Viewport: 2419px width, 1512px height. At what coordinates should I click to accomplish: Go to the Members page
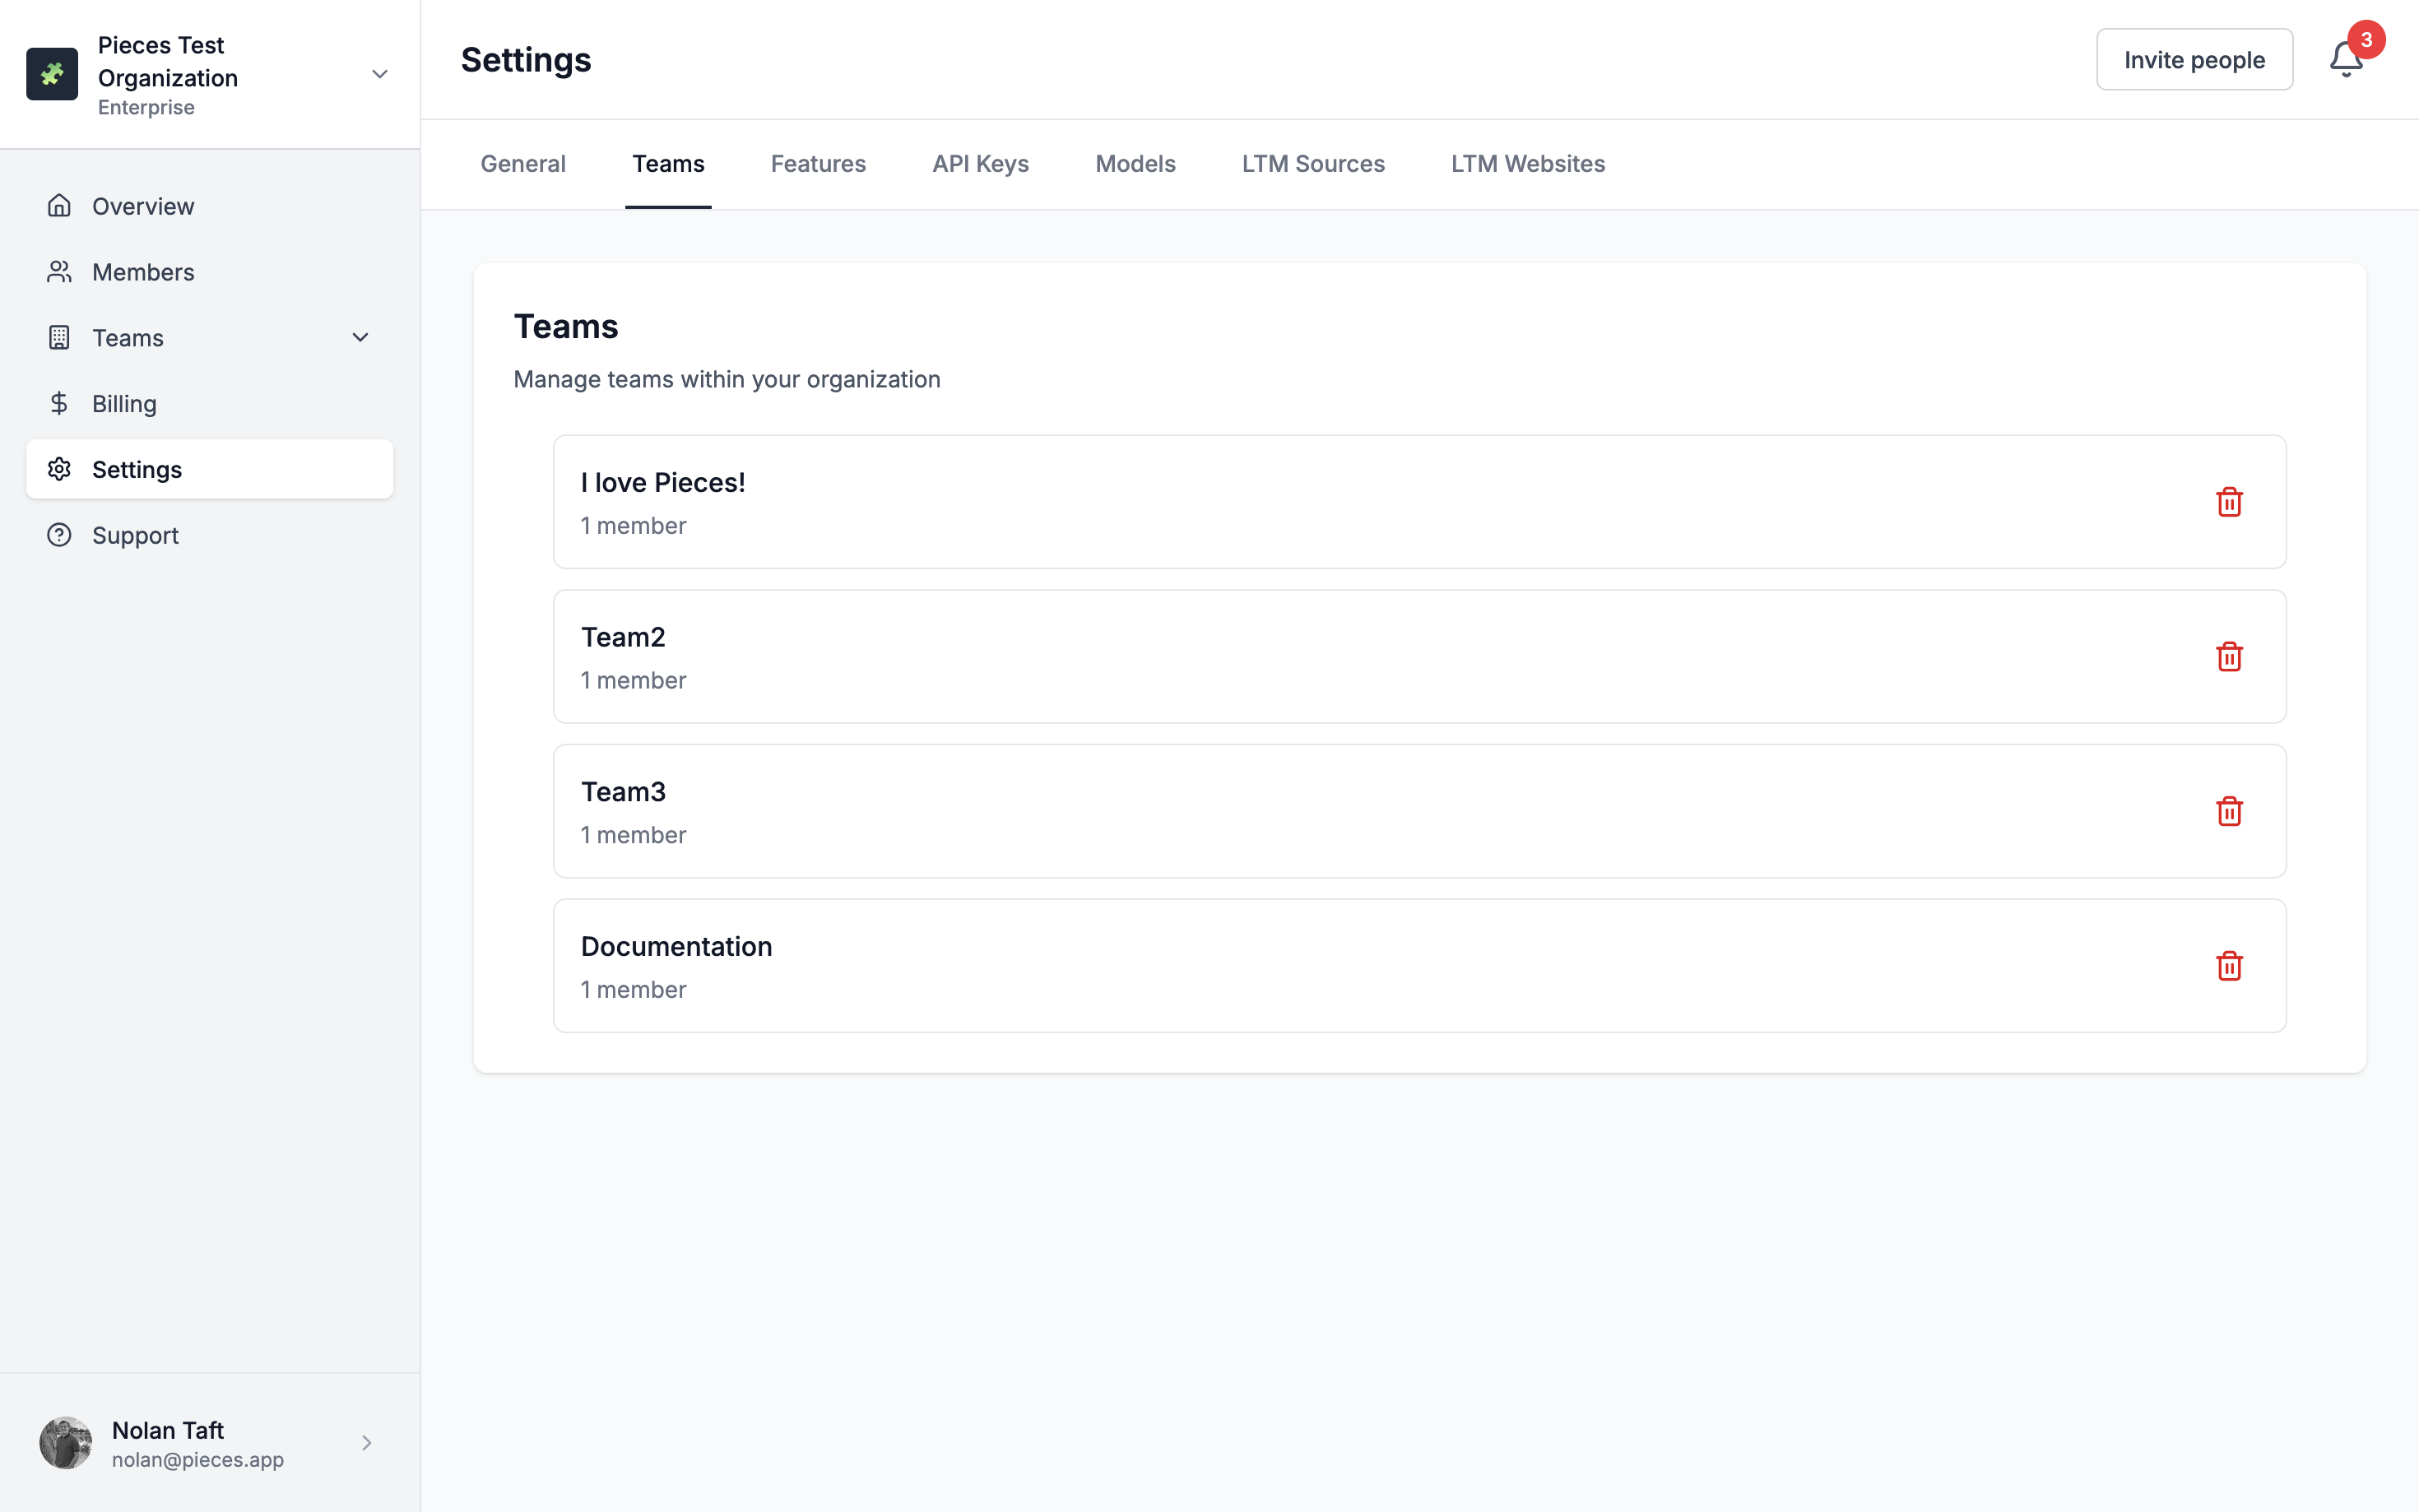point(143,272)
